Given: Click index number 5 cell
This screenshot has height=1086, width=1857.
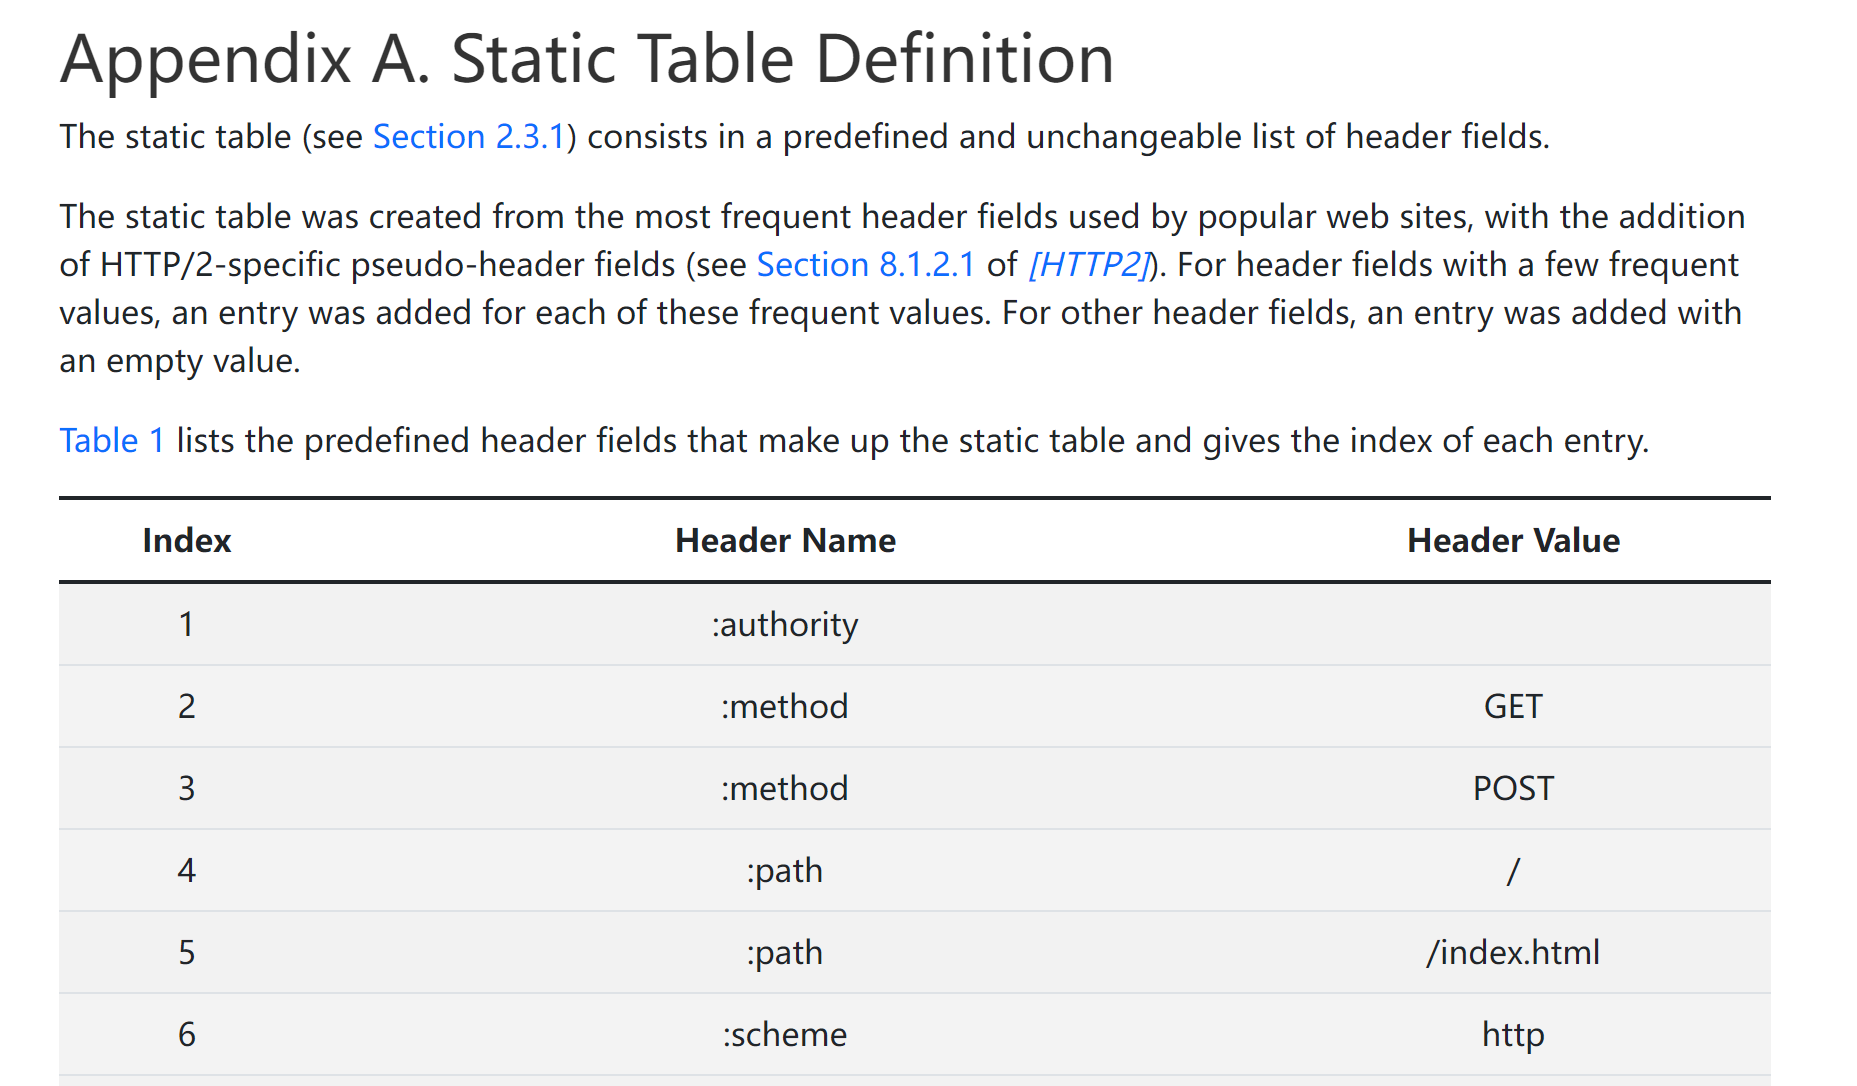Looking at the screenshot, I should [187, 952].
